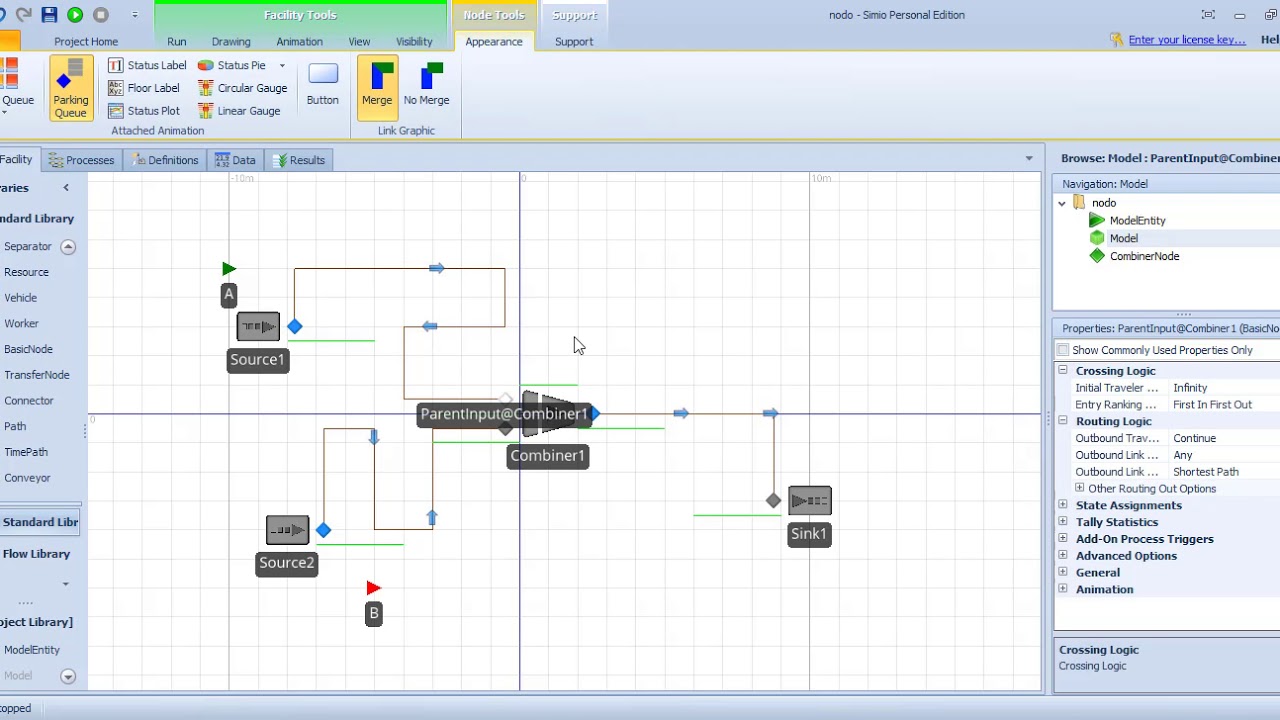The image size is (1280, 720).
Task: Open the Flow Library section
Action: click(x=36, y=554)
